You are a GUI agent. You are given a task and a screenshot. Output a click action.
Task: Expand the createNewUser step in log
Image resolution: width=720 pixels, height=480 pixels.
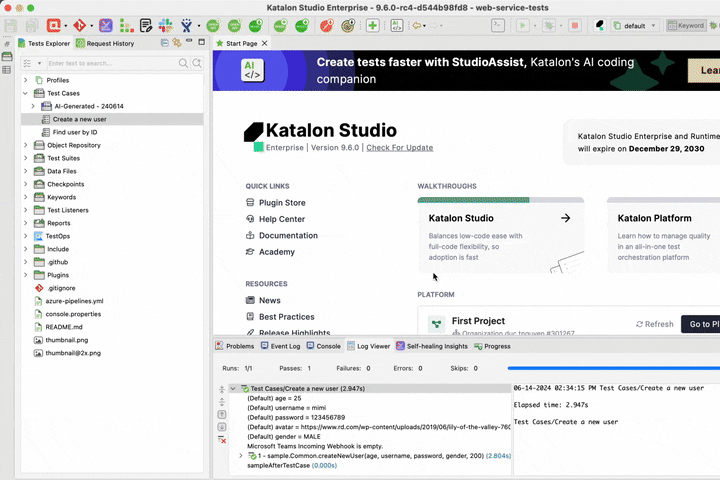[x=241, y=456]
